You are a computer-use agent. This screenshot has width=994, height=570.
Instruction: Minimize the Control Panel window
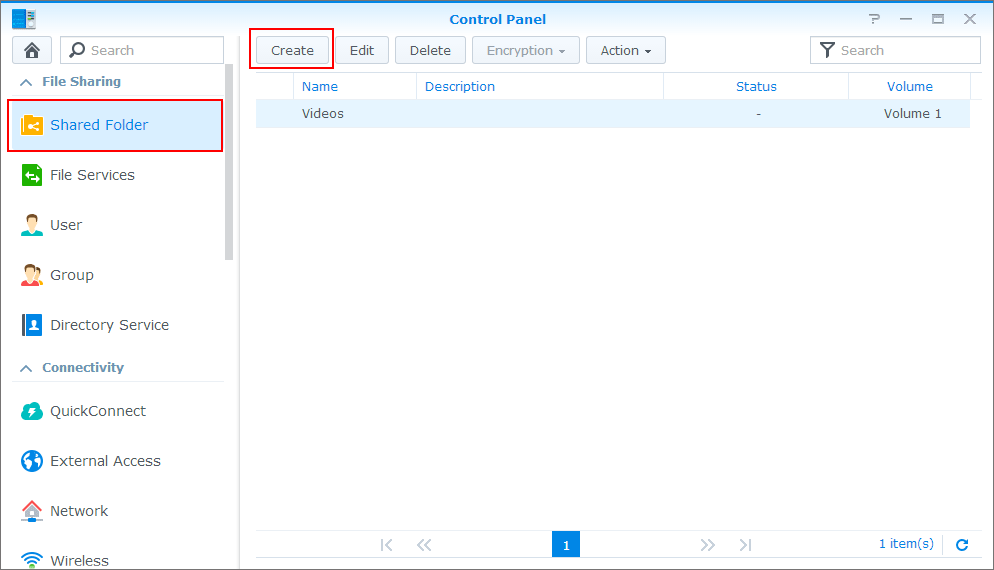pos(906,19)
